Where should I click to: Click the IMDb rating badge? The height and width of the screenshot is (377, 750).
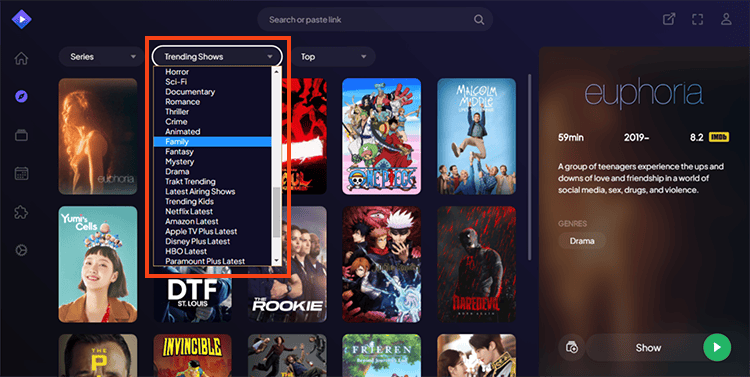[x=718, y=137]
